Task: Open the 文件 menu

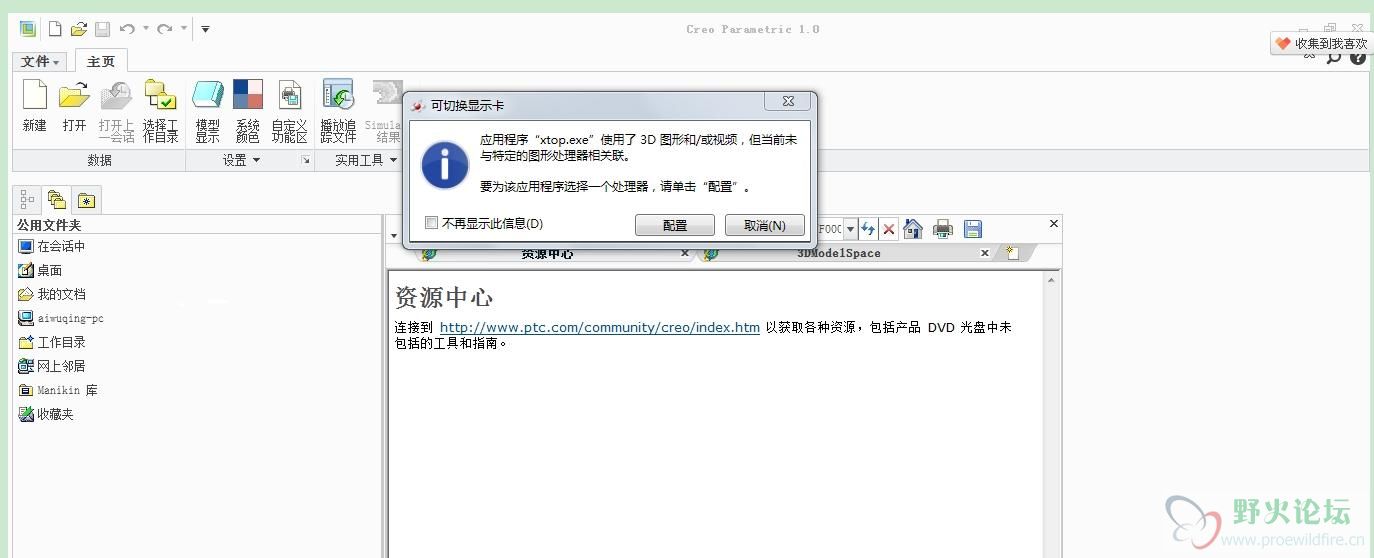Action: click(x=41, y=62)
